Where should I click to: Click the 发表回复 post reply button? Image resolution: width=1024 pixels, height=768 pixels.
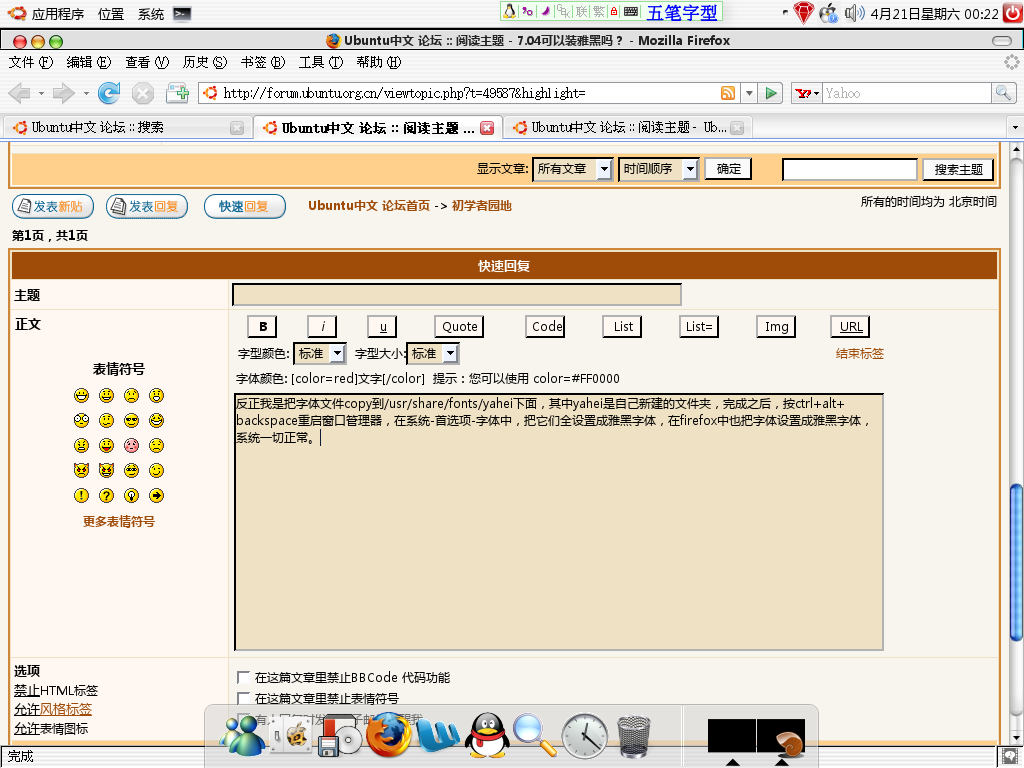point(147,206)
